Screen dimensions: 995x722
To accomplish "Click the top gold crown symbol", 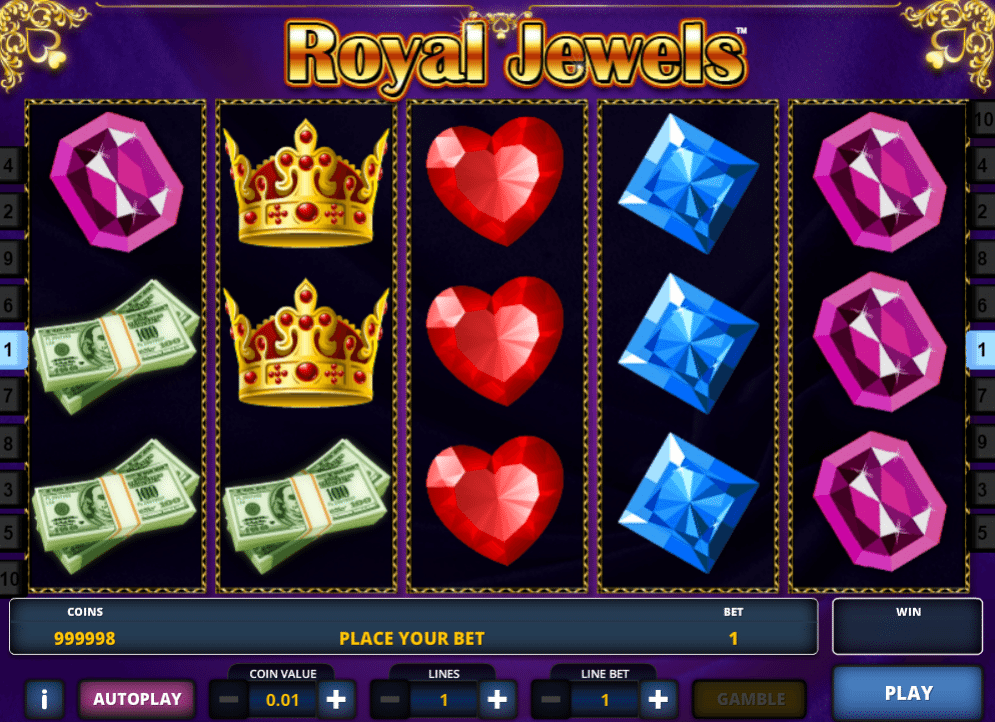I will 306,183.
